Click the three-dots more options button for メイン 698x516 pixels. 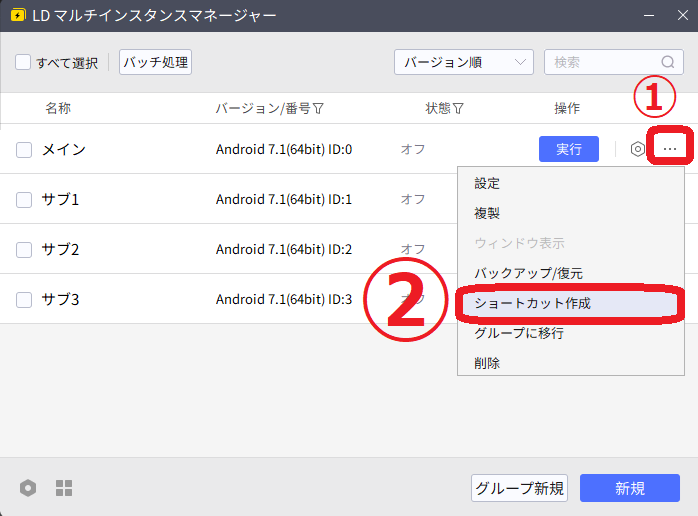click(669, 149)
